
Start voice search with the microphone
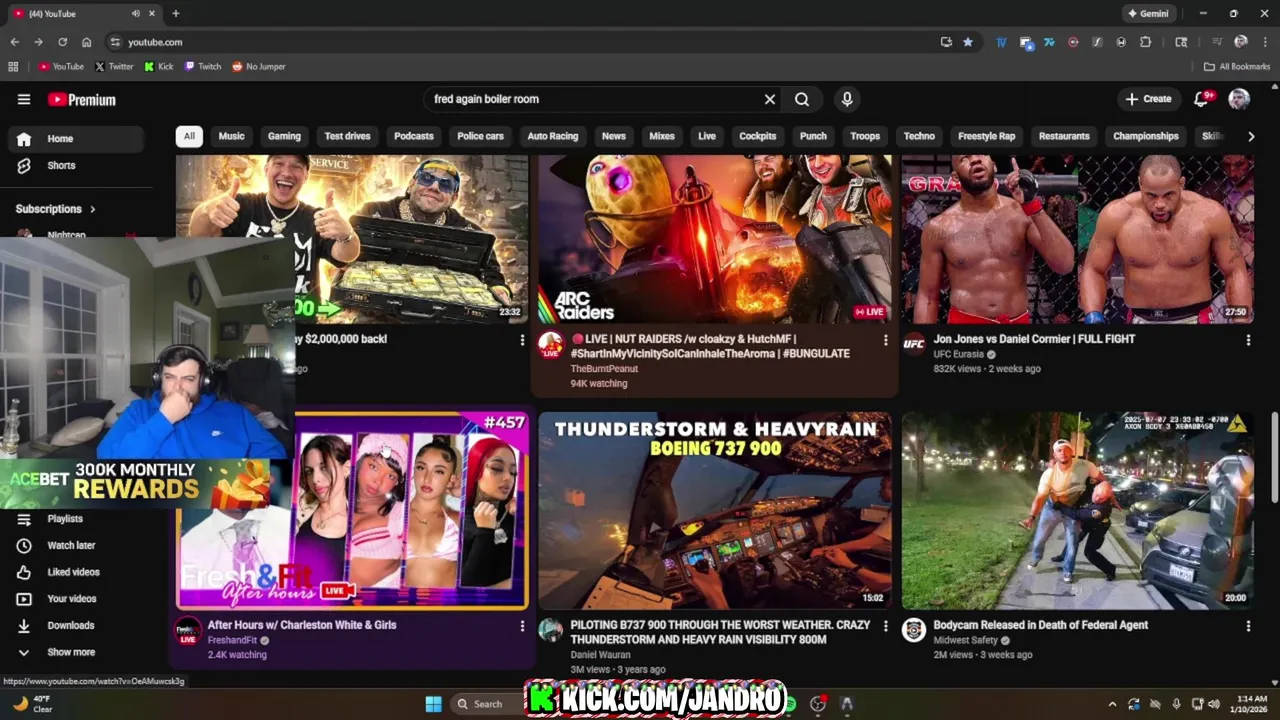(847, 99)
